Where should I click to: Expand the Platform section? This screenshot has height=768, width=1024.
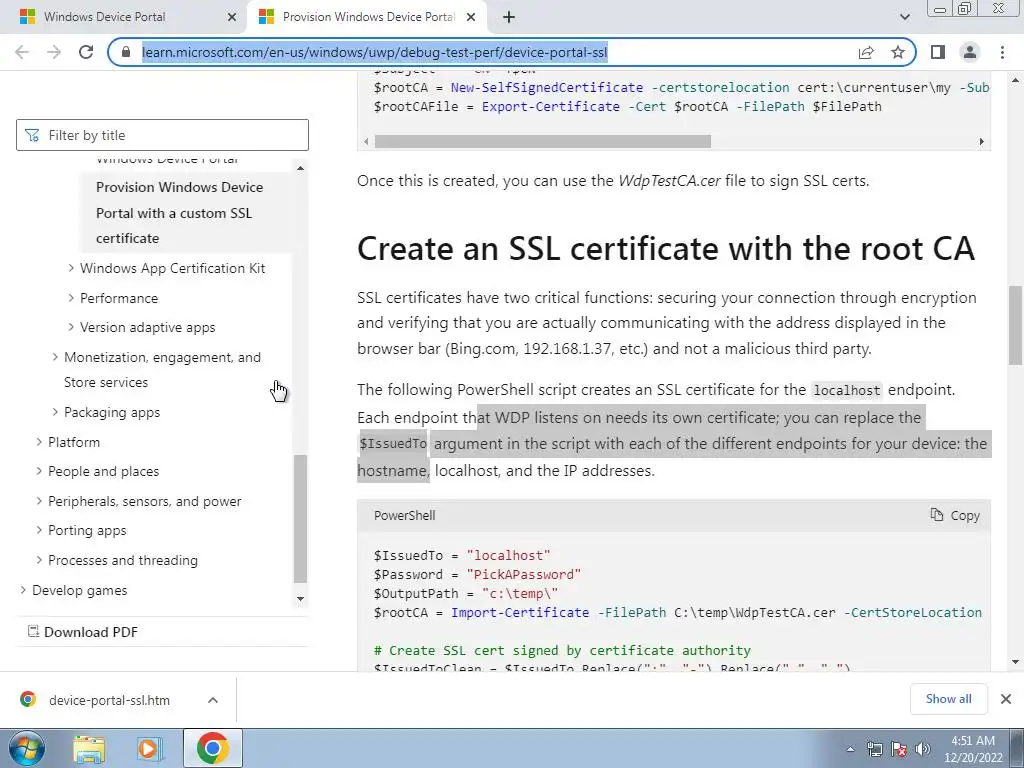74,442
